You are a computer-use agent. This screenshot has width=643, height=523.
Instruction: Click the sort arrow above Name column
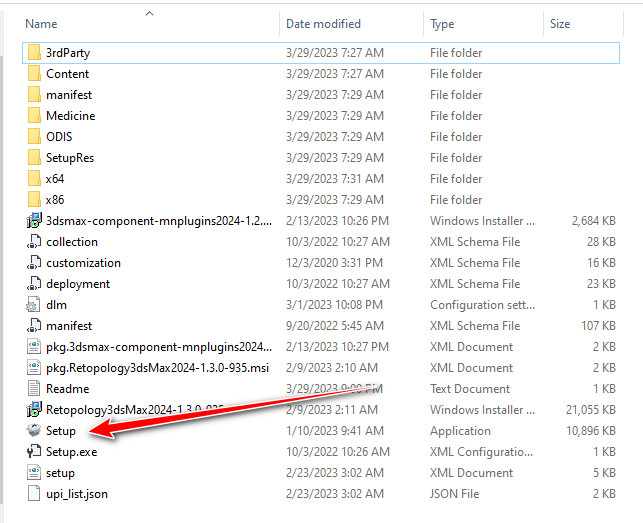[149, 13]
